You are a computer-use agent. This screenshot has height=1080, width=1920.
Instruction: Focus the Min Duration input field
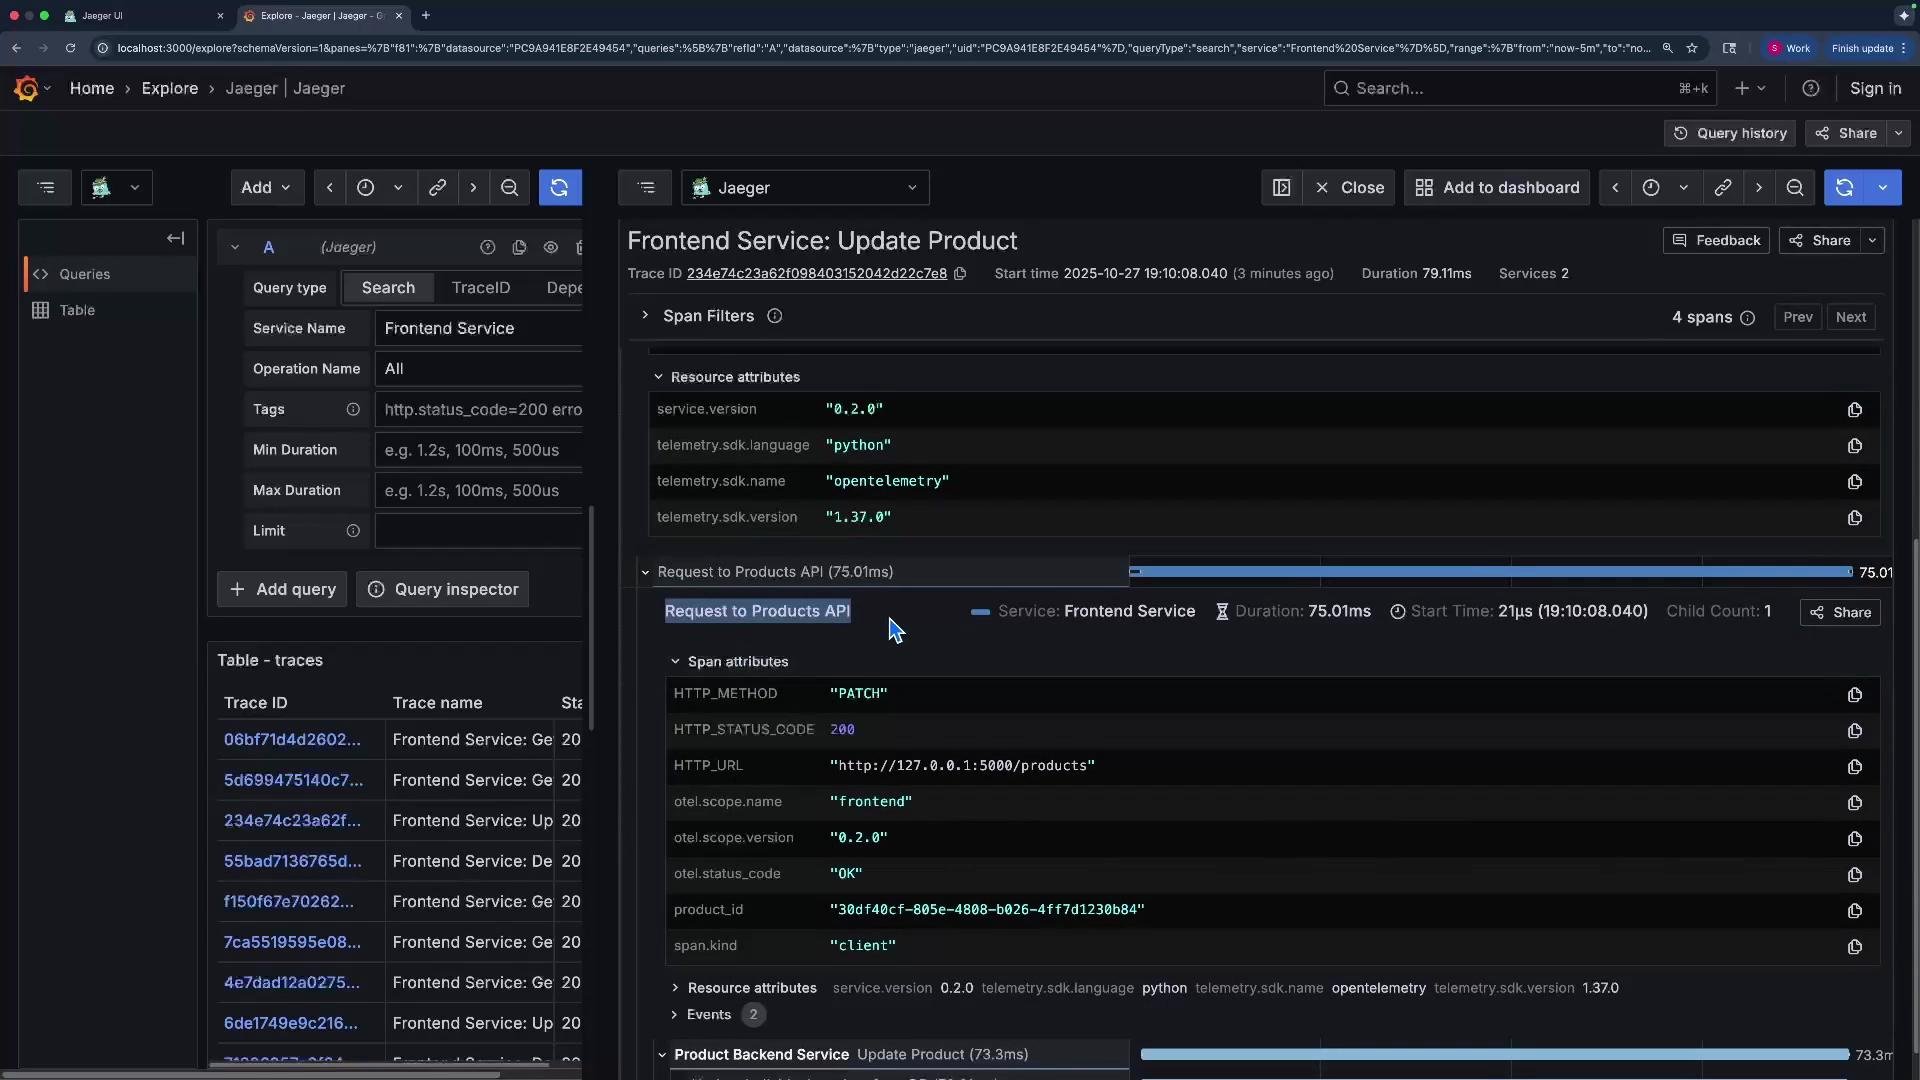(478, 451)
